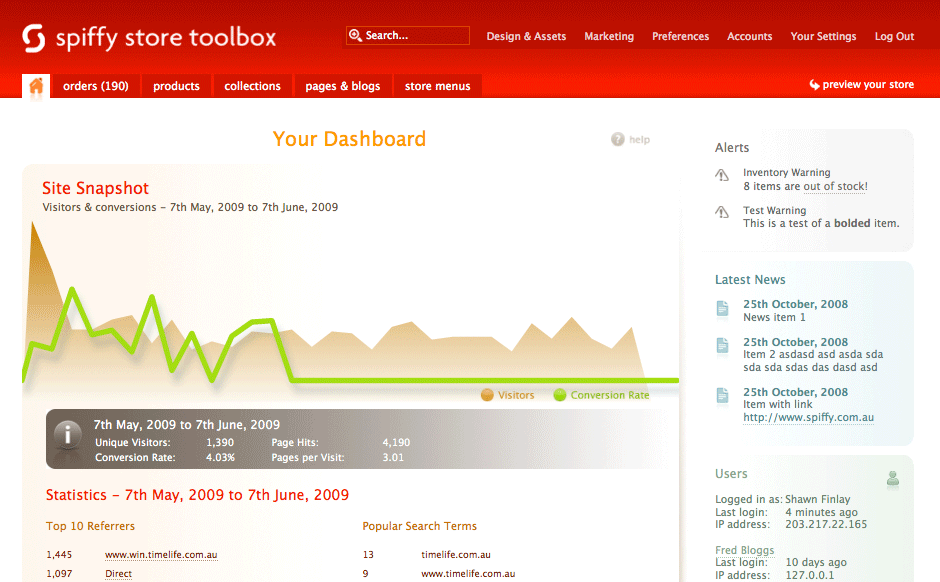This screenshot has width=940, height=582.
Task: Switch to the collections tab
Action: coord(252,86)
